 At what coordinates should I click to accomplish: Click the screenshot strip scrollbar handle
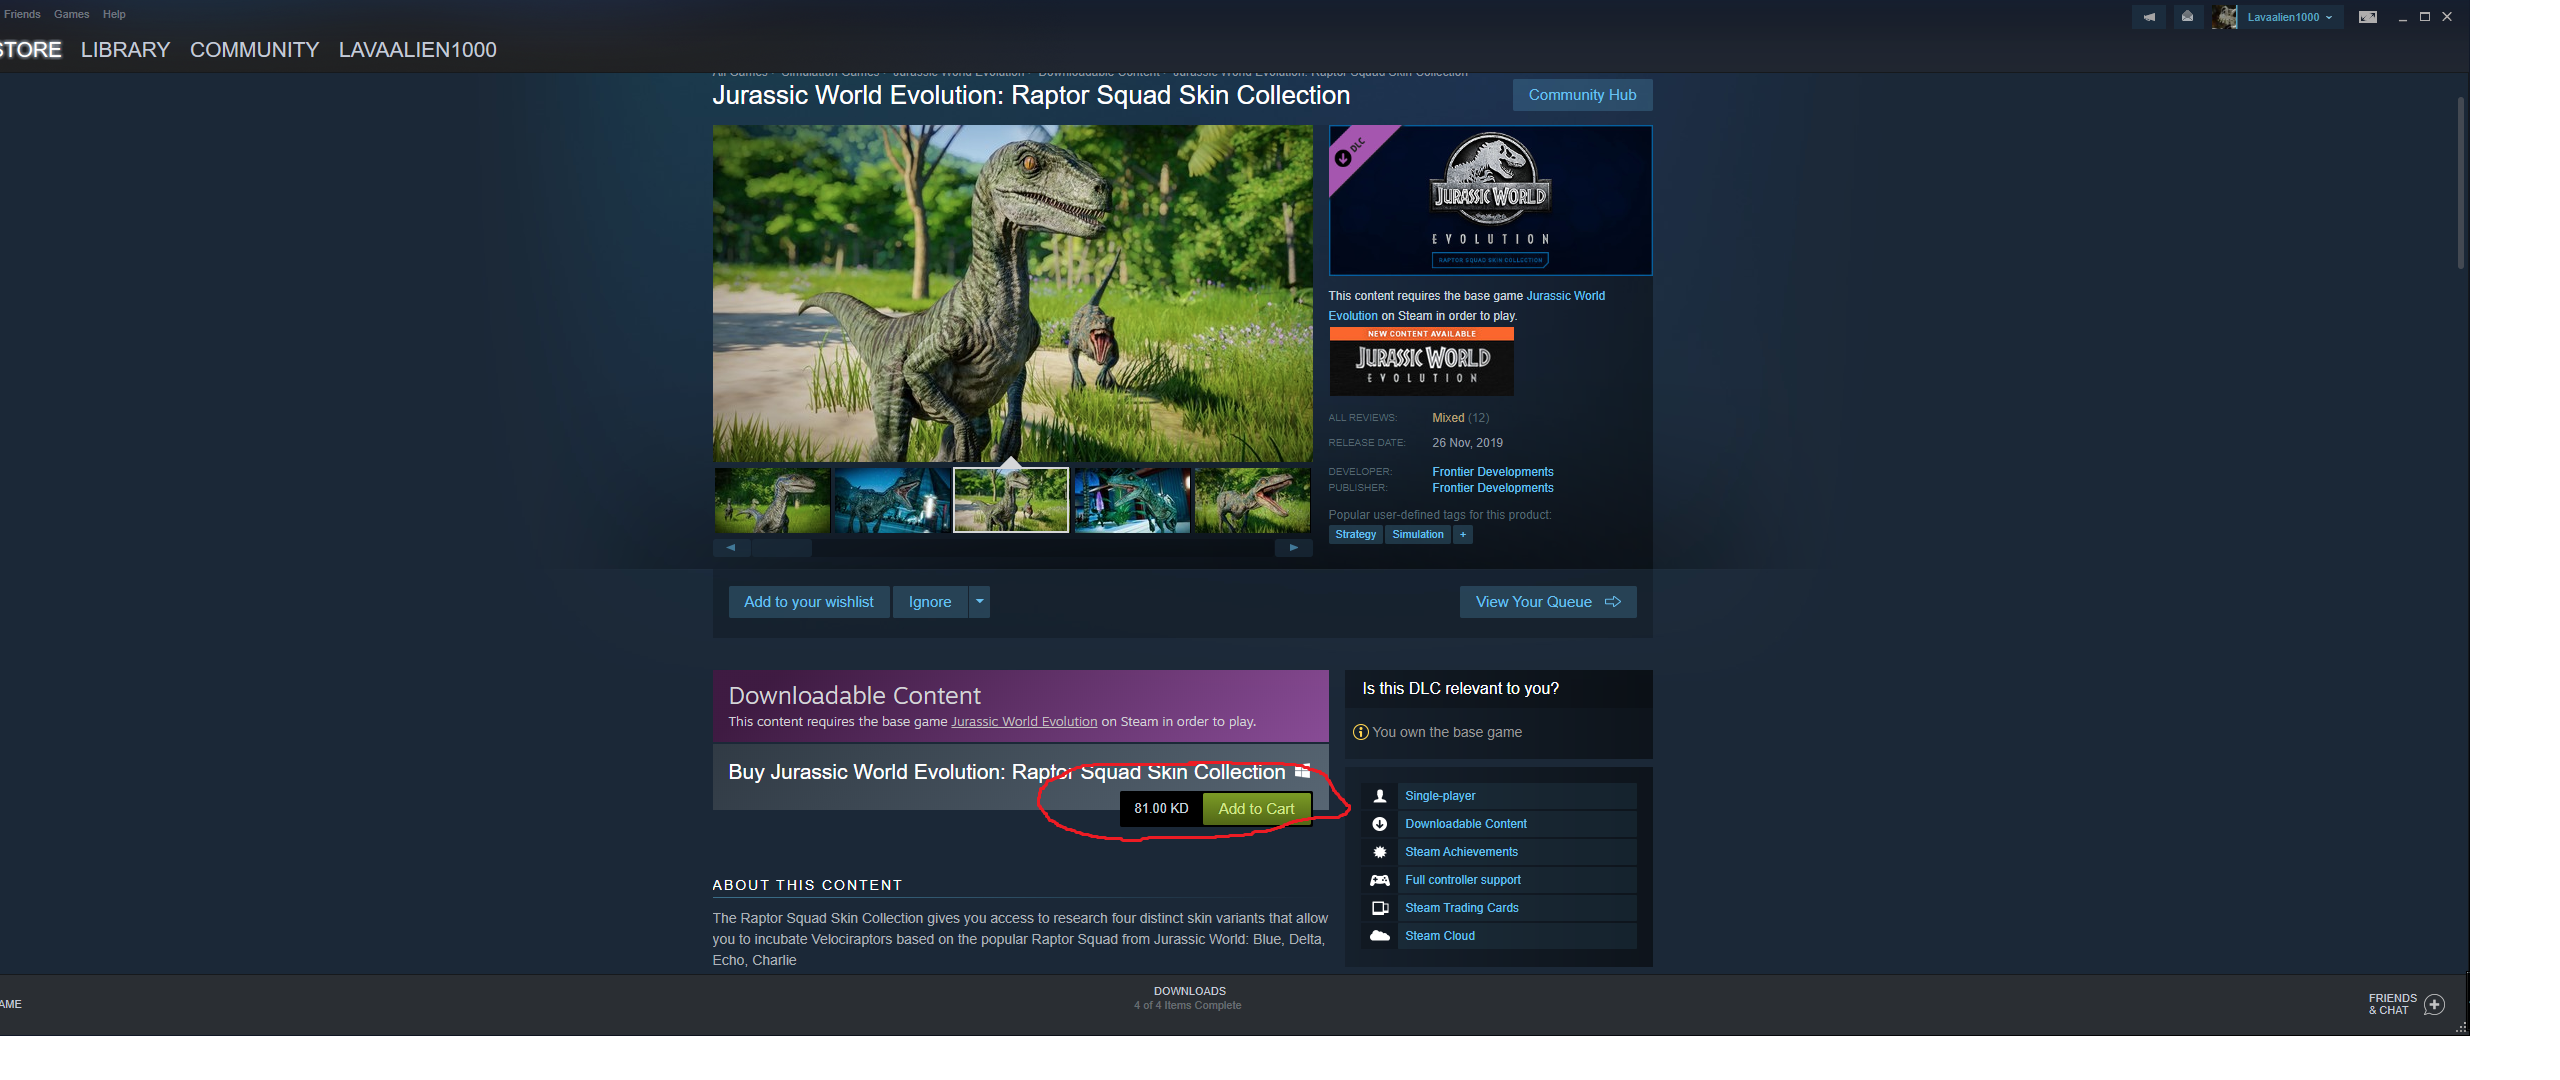782,548
